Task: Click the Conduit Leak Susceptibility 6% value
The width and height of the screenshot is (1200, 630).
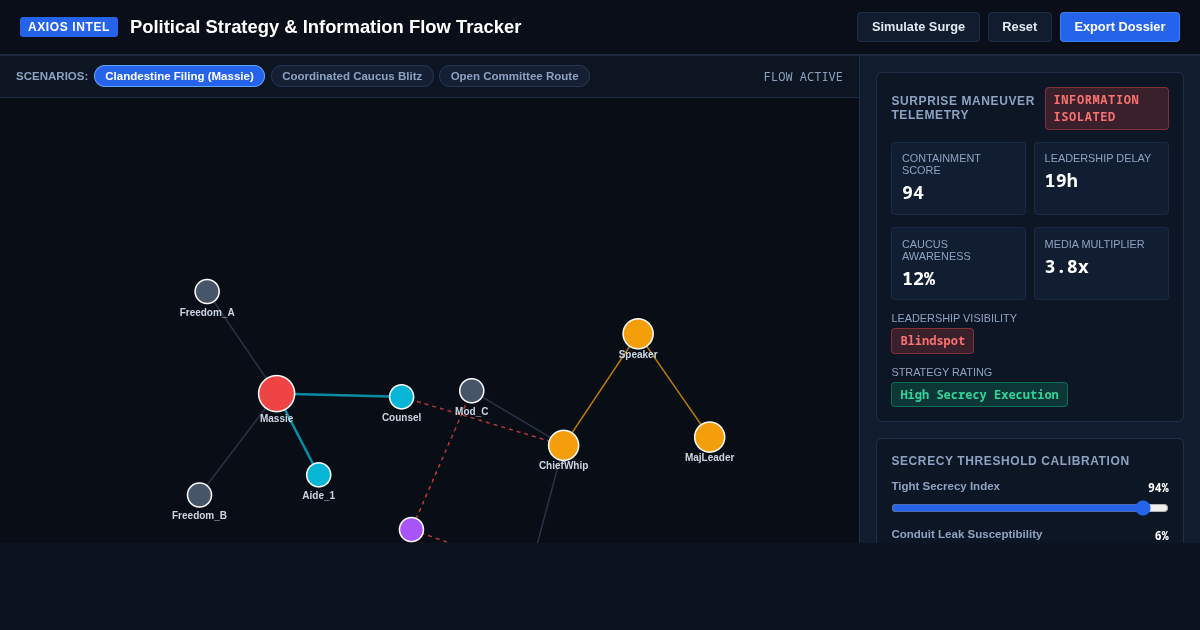Action: click(1162, 536)
